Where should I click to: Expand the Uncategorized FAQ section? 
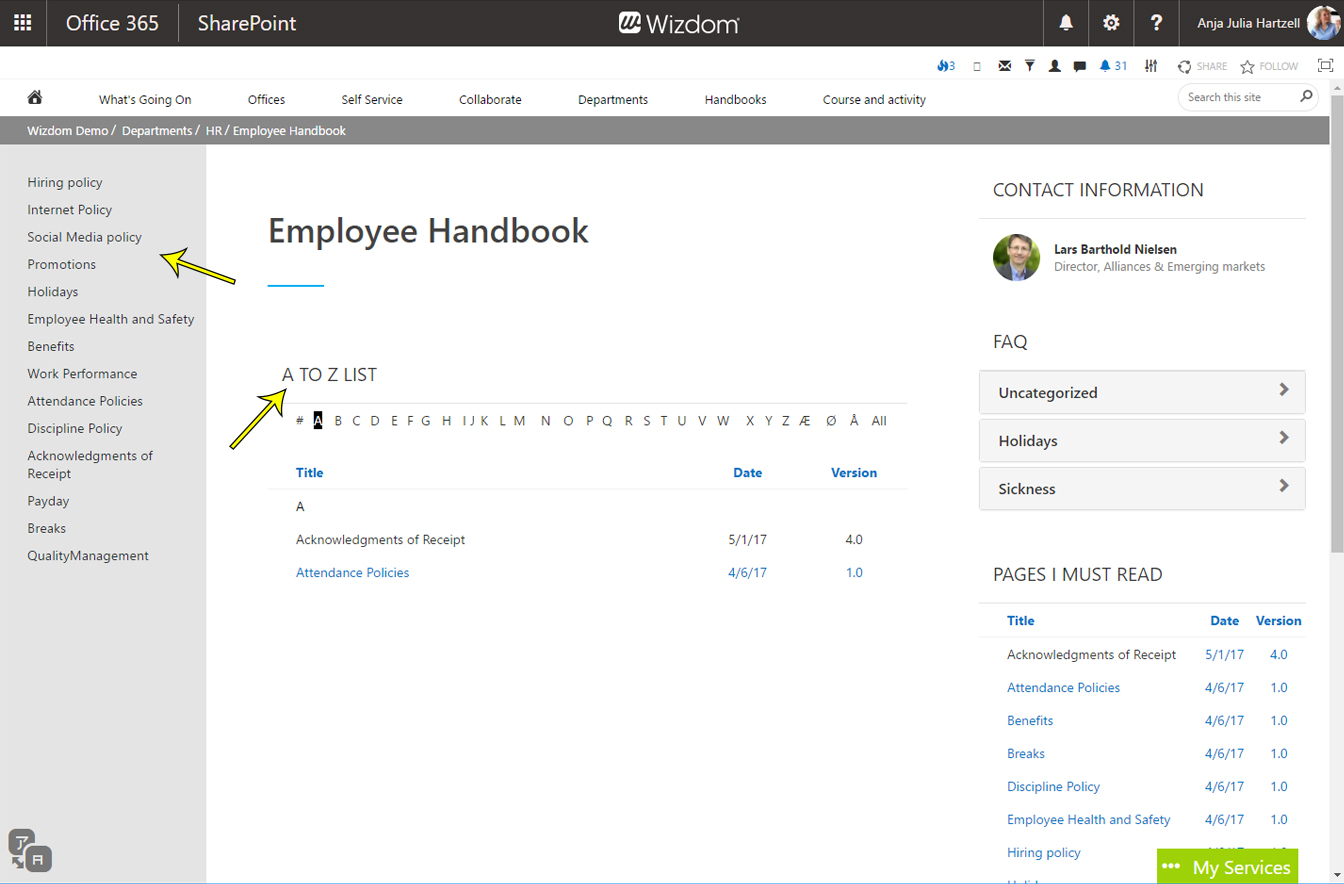[x=1141, y=393]
